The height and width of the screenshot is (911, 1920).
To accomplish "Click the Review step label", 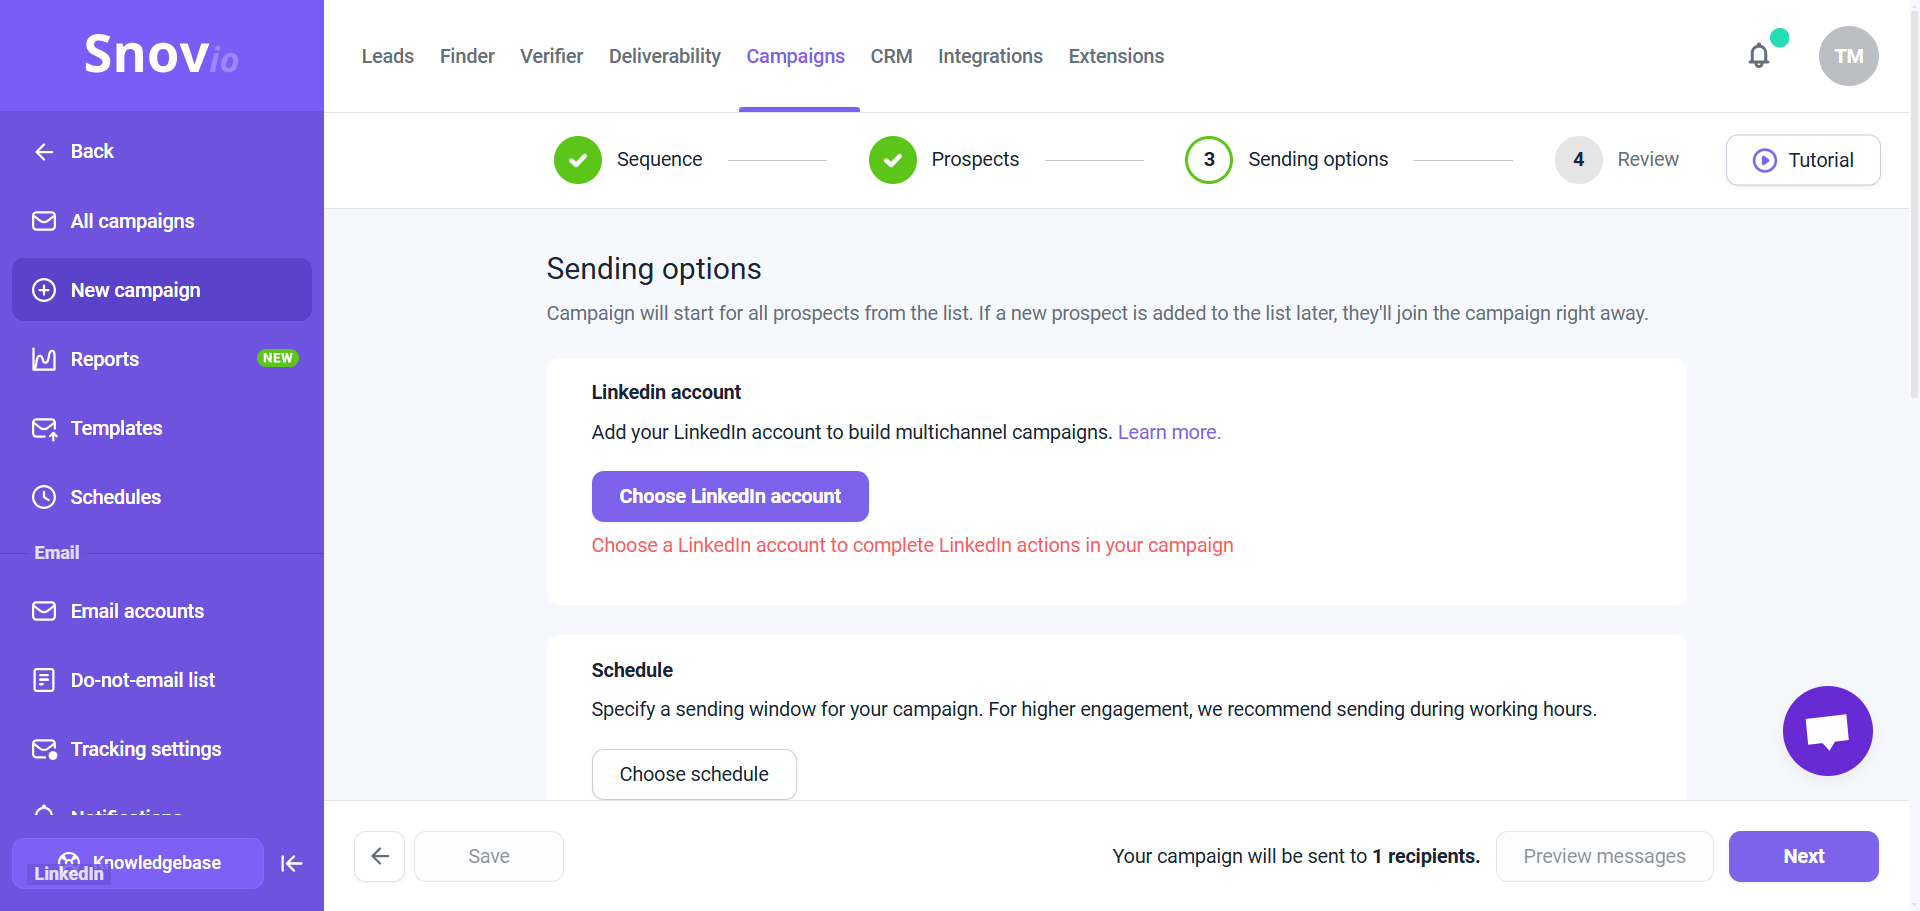I will click(1648, 160).
